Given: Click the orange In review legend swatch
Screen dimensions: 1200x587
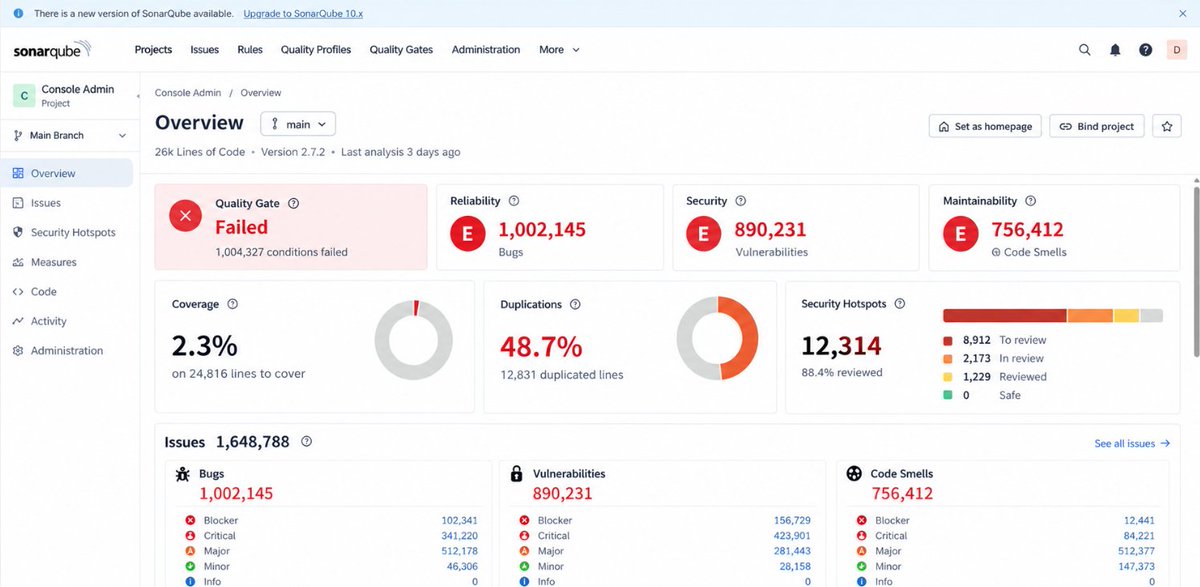Looking at the screenshot, I should click(x=949, y=359).
